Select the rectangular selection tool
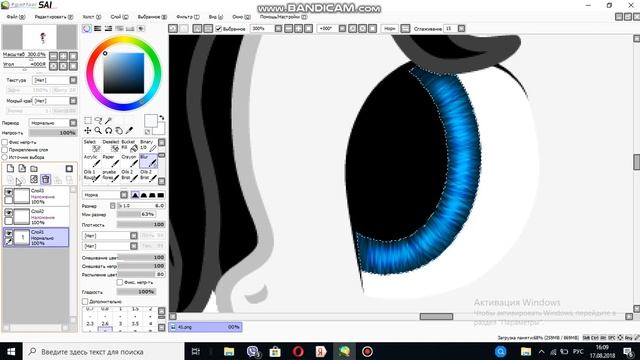640x360 pixels. [88, 120]
